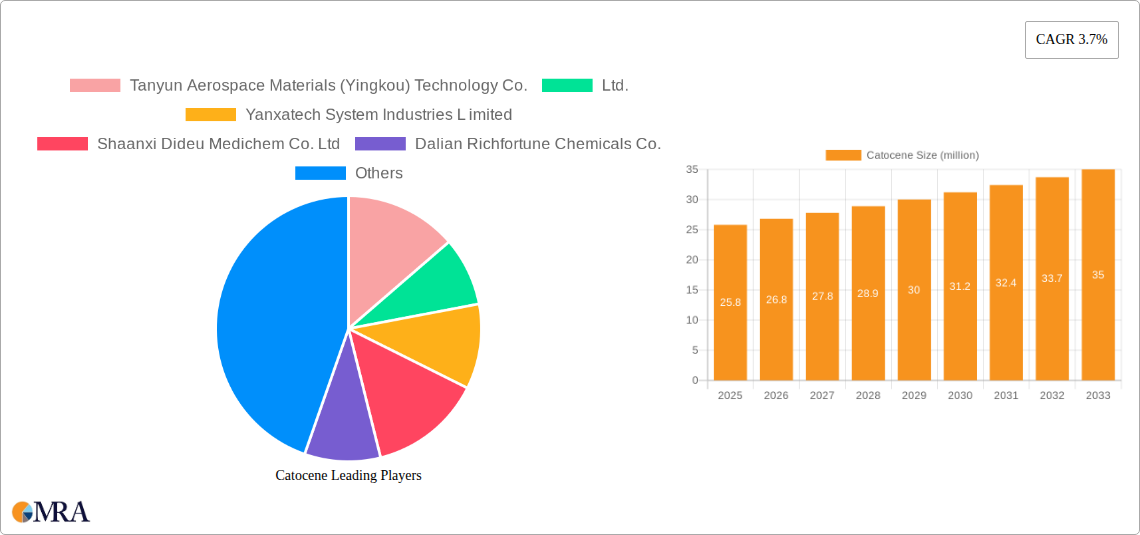Click the Catocene Size (million) legend label
Screen dimensions: 1140x535
click(923, 155)
